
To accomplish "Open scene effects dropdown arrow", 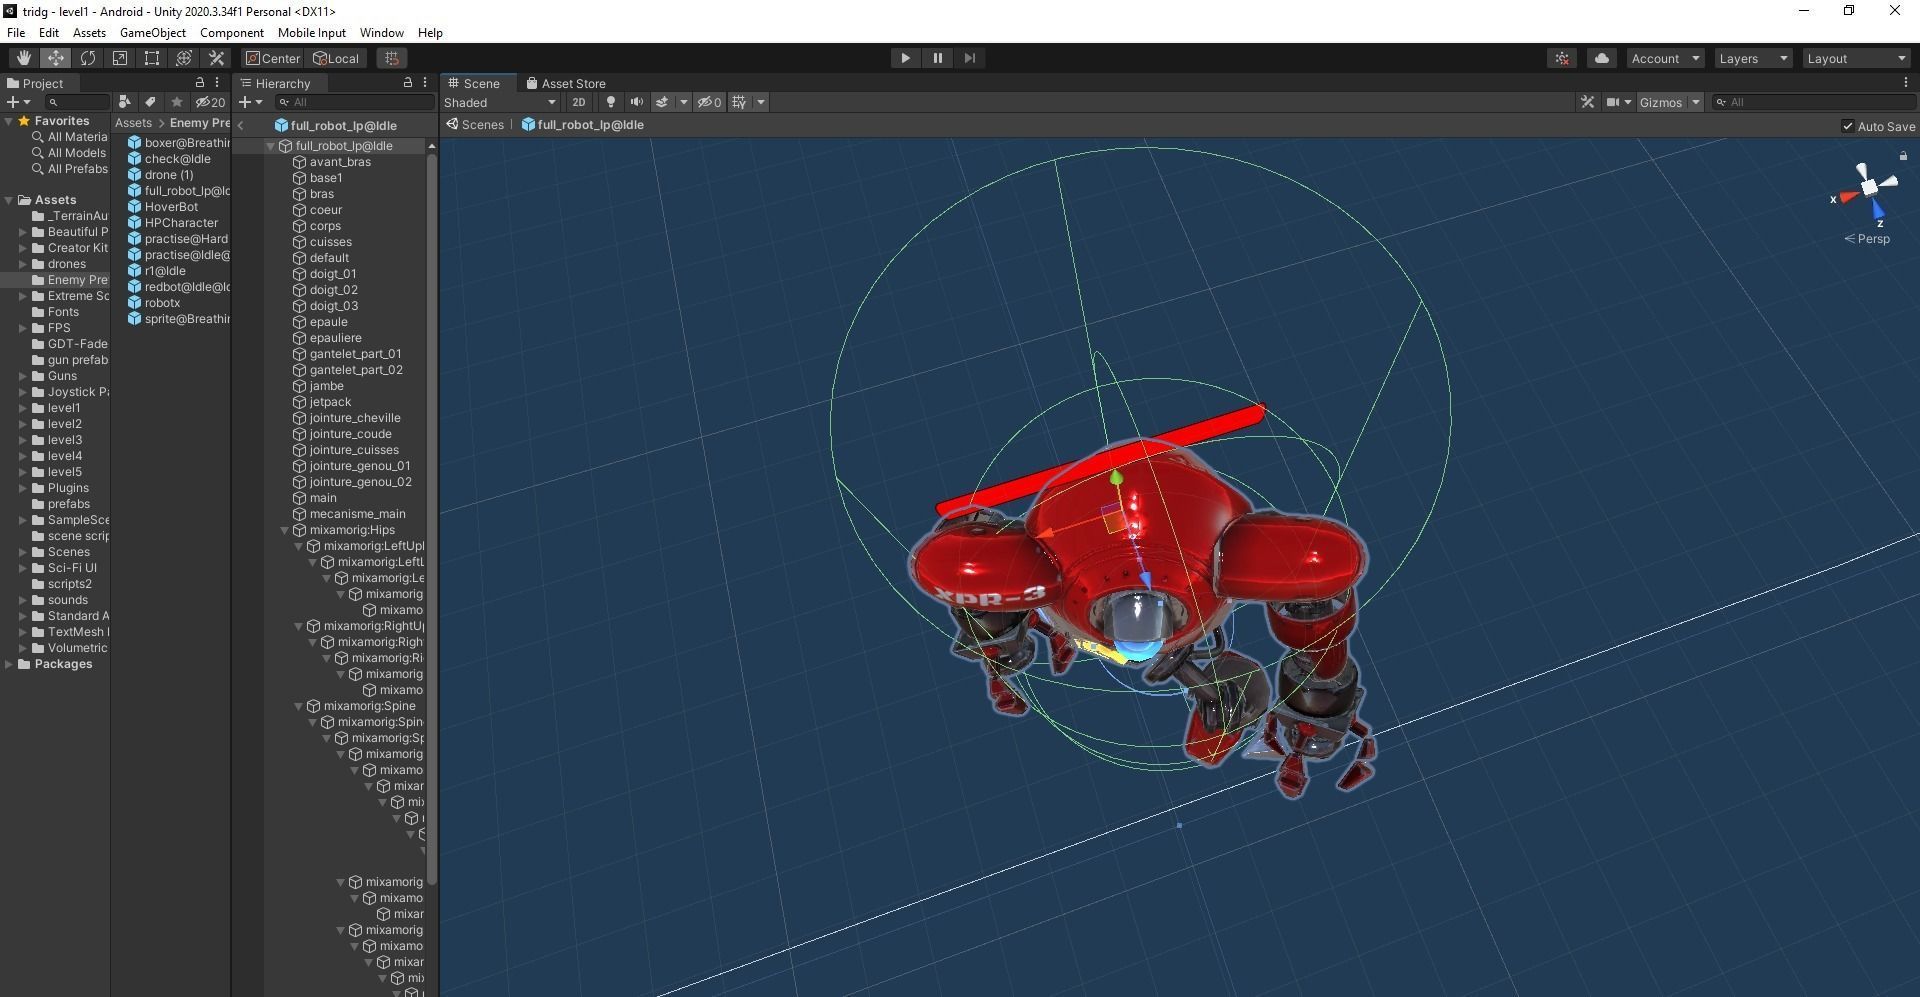I will click(x=683, y=102).
